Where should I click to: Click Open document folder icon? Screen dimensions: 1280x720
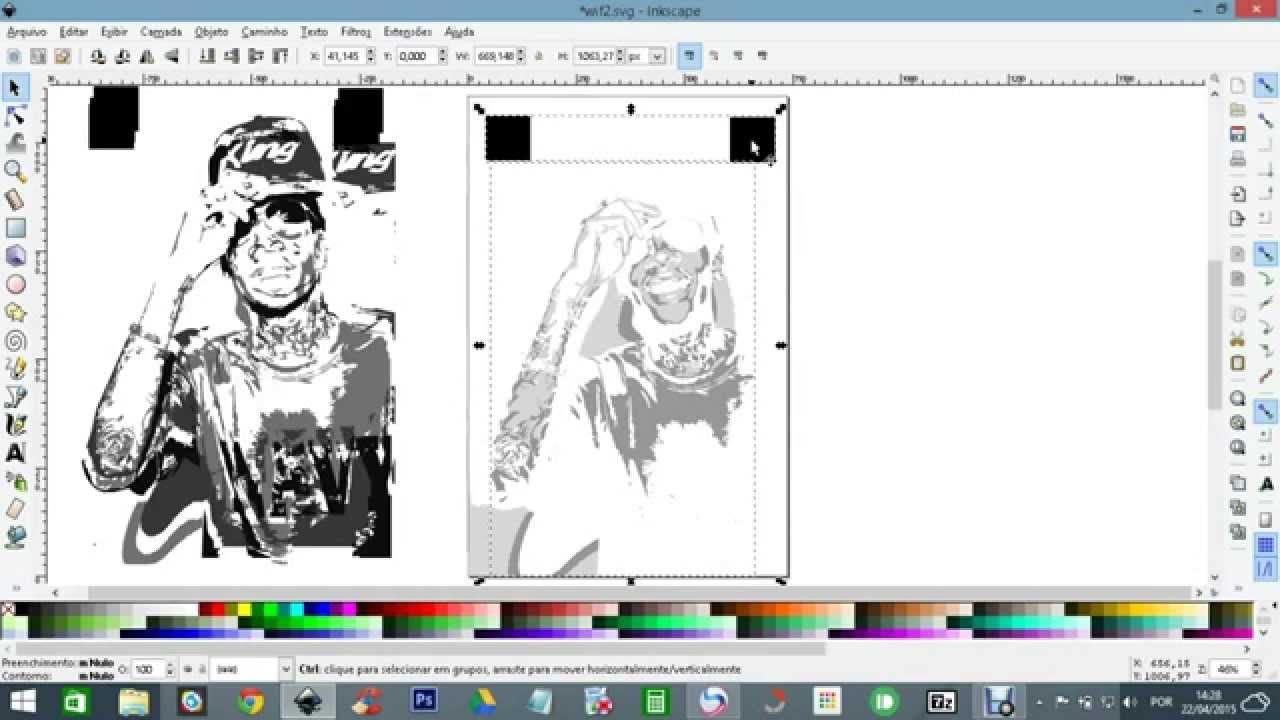pyautogui.click(x=1238, y=110)
